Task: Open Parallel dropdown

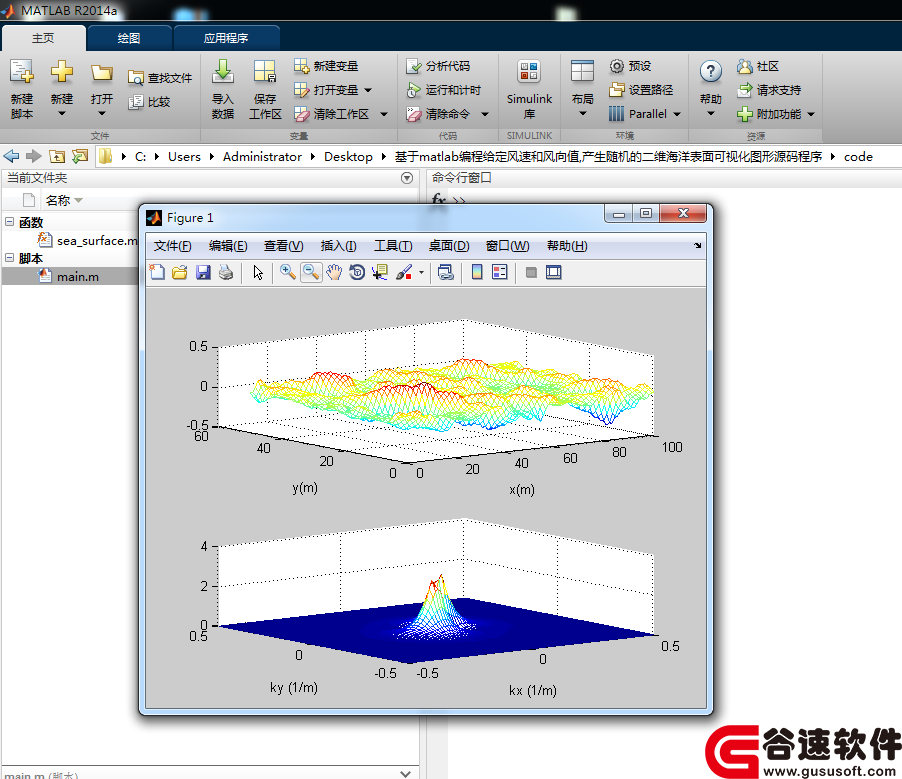Action: point(677,114)
